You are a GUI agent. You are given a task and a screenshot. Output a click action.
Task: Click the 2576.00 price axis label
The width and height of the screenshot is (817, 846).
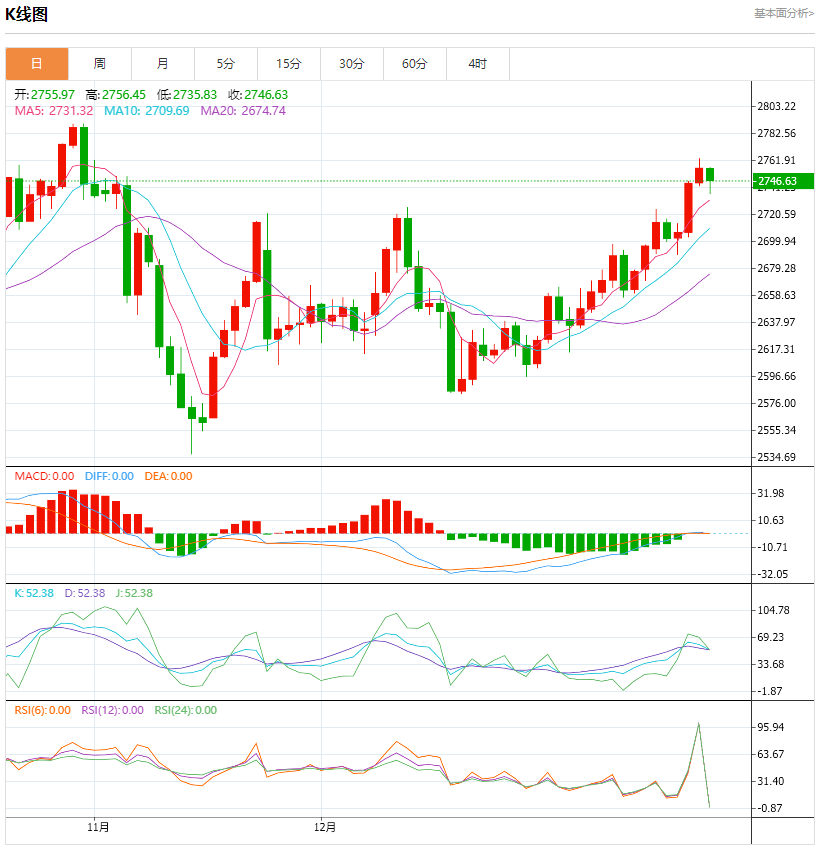coord(777,403)
